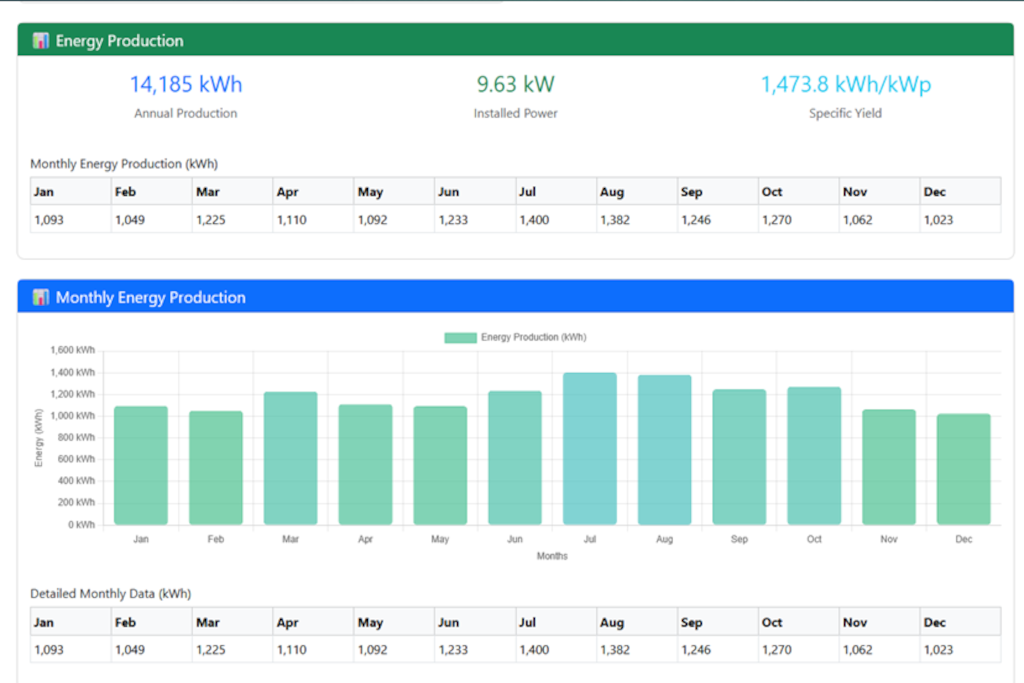Image resolution: width=1024 pixels, height=683 pixels.
Task: Select the Jun bar in the chart
Action: [515, 458]
